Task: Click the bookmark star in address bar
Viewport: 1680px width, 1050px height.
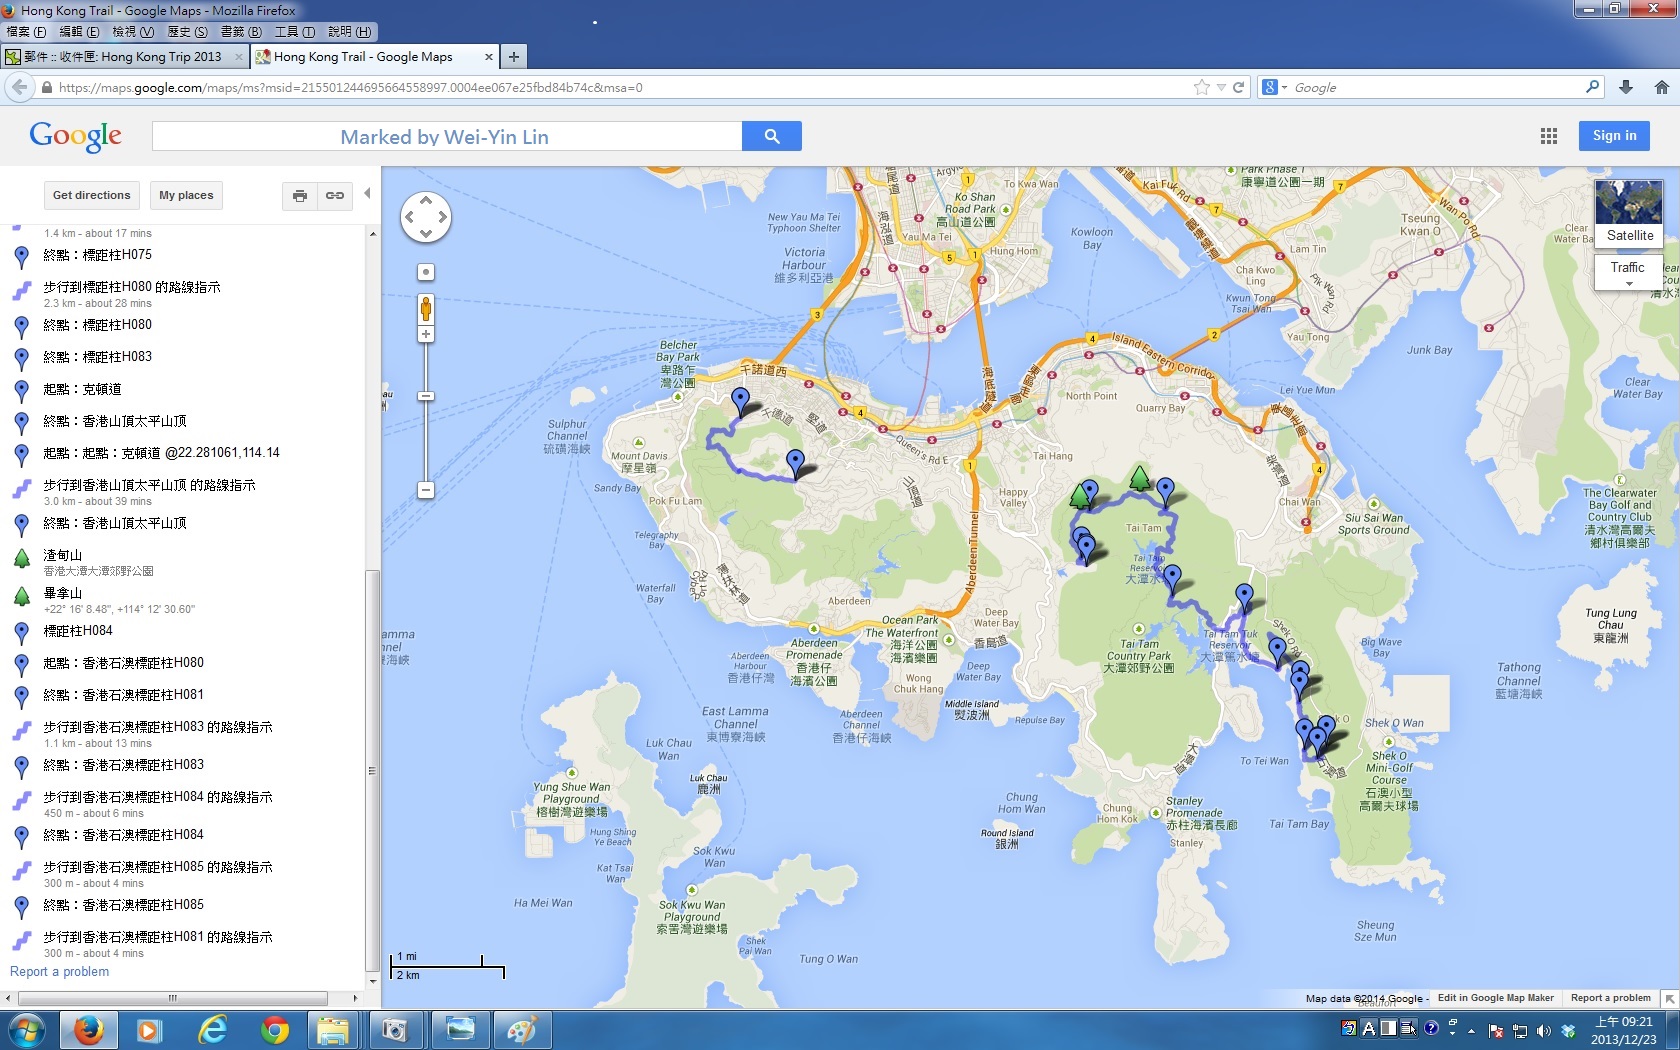Action: tap(1201, 88)
